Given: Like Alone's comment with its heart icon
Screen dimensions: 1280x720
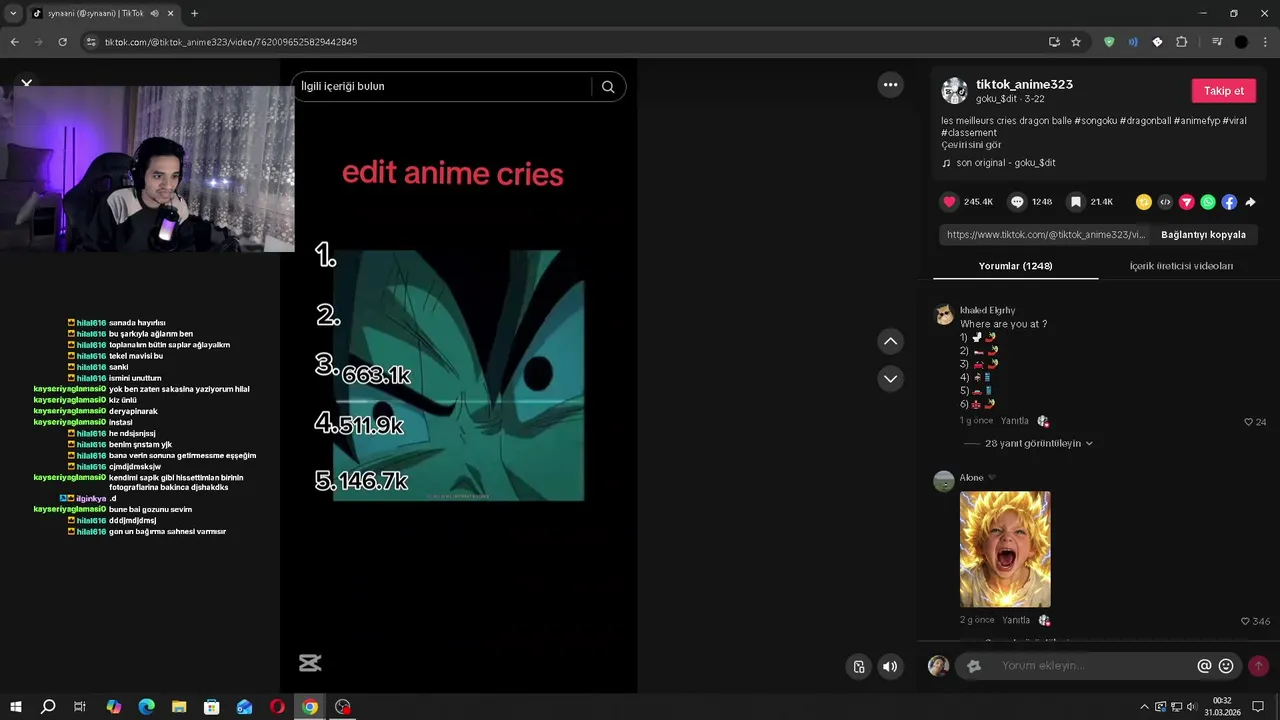Looking at the screenshot, I should [1245, 621].
